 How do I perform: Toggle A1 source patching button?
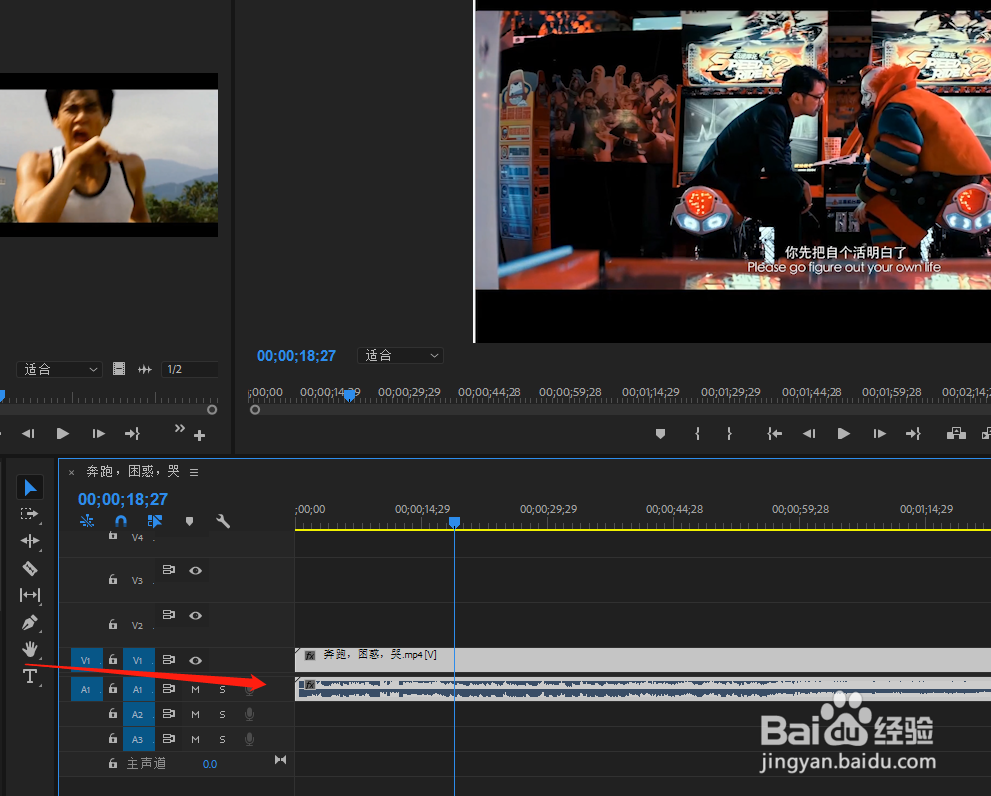pyautogui.click(x=86, y=689)
